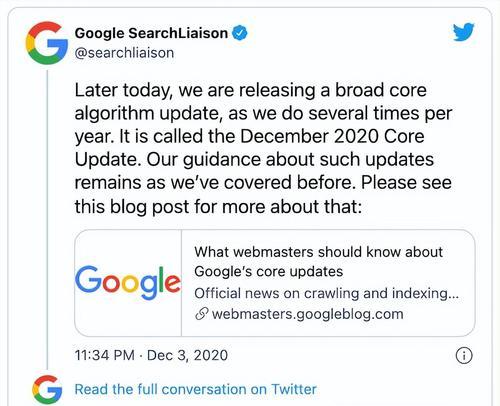The height and width of the screenshot is (406, 500).
Task: Click the 'Google's core updates' title line
Action: (268, 272)
